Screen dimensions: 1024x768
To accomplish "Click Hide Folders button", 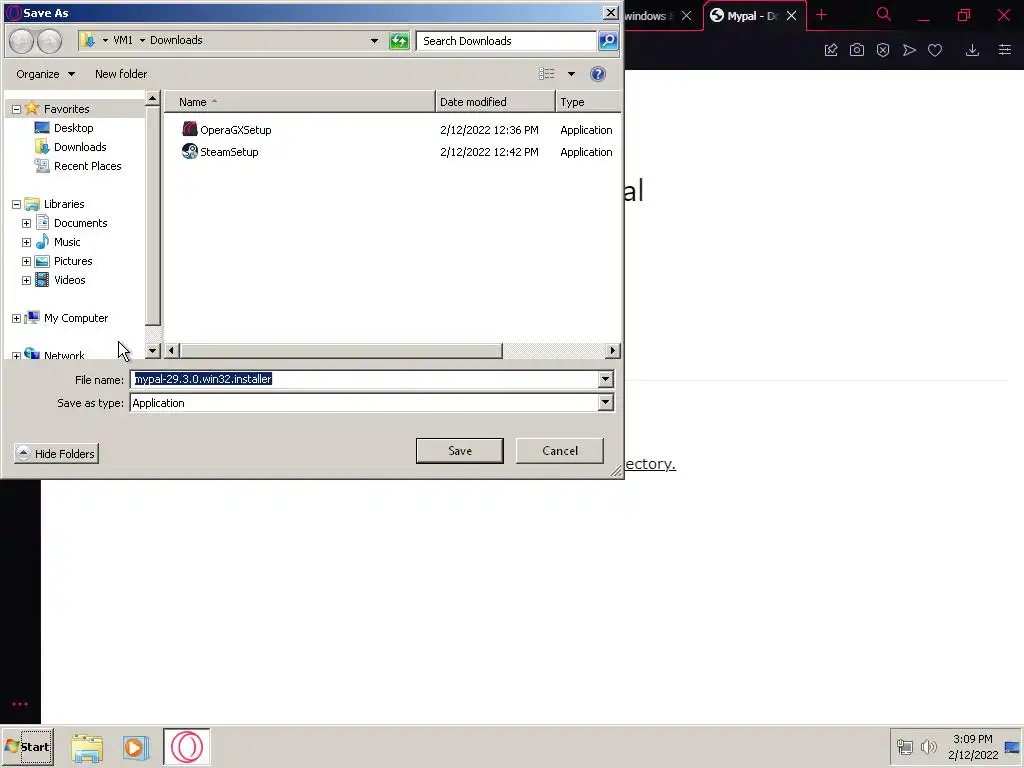I will [x=57, y=453].
